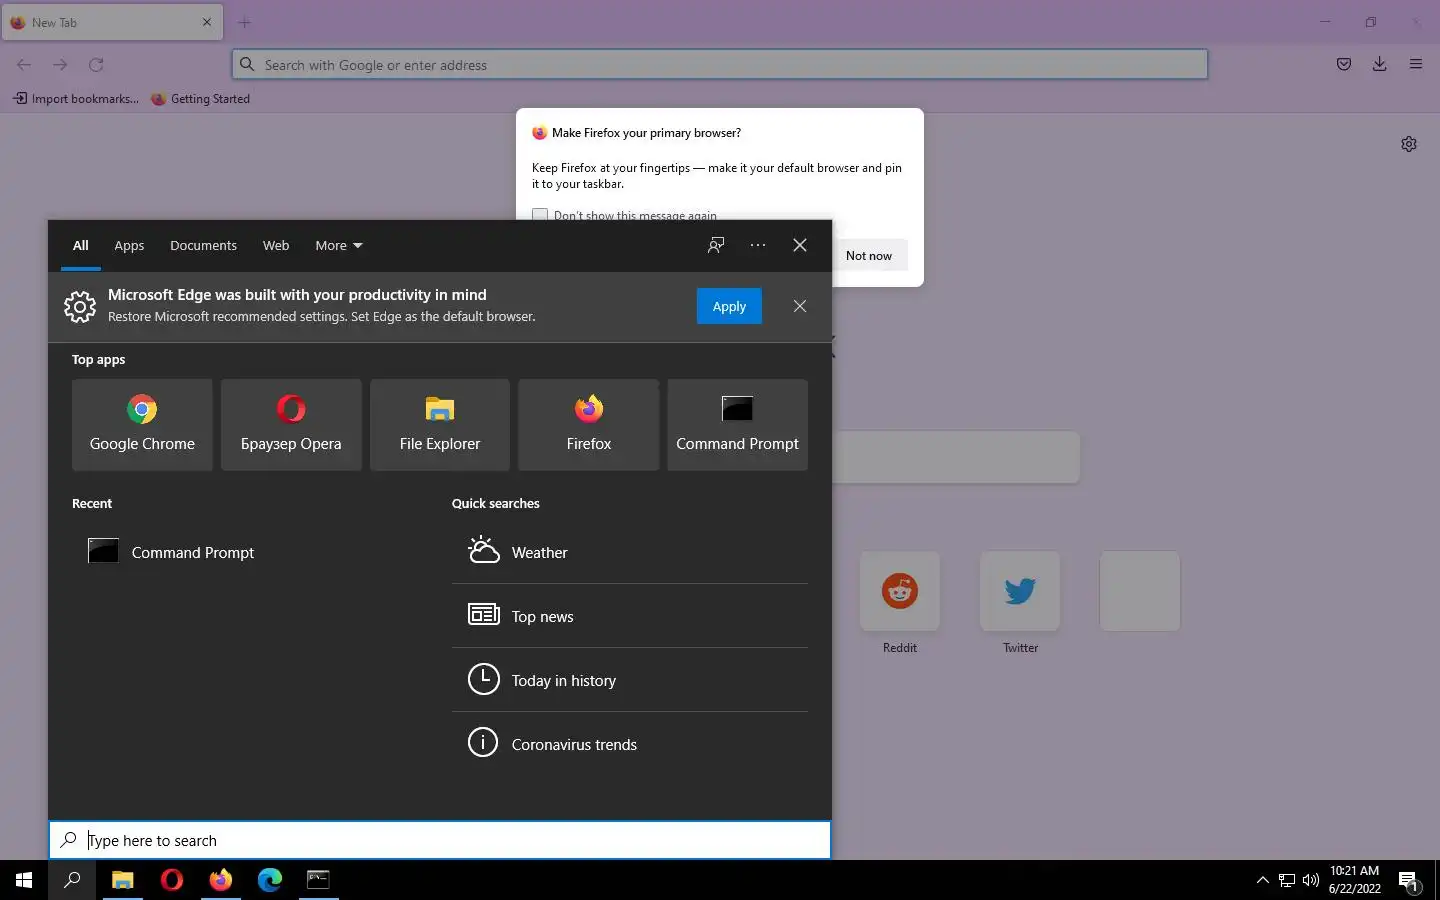Image resolution: width=1440 pixels, height=900 pixels.
Task: Click the network icon in system tray
Action: [1287, 880]
